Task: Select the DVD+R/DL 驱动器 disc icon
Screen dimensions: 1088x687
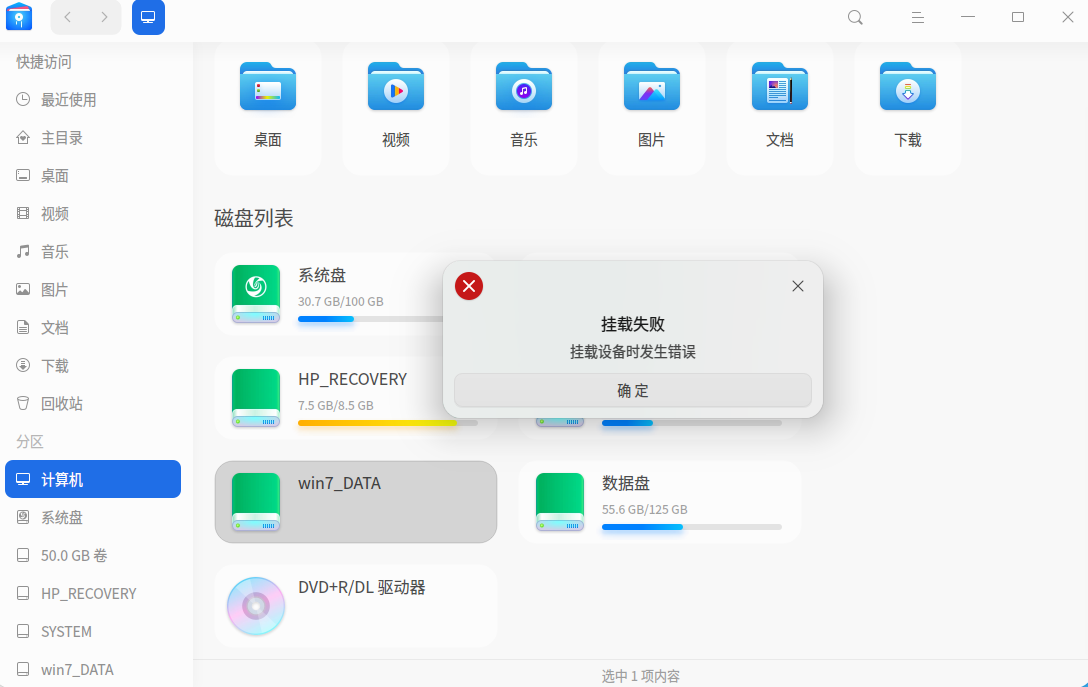Action: coord(256,607)
